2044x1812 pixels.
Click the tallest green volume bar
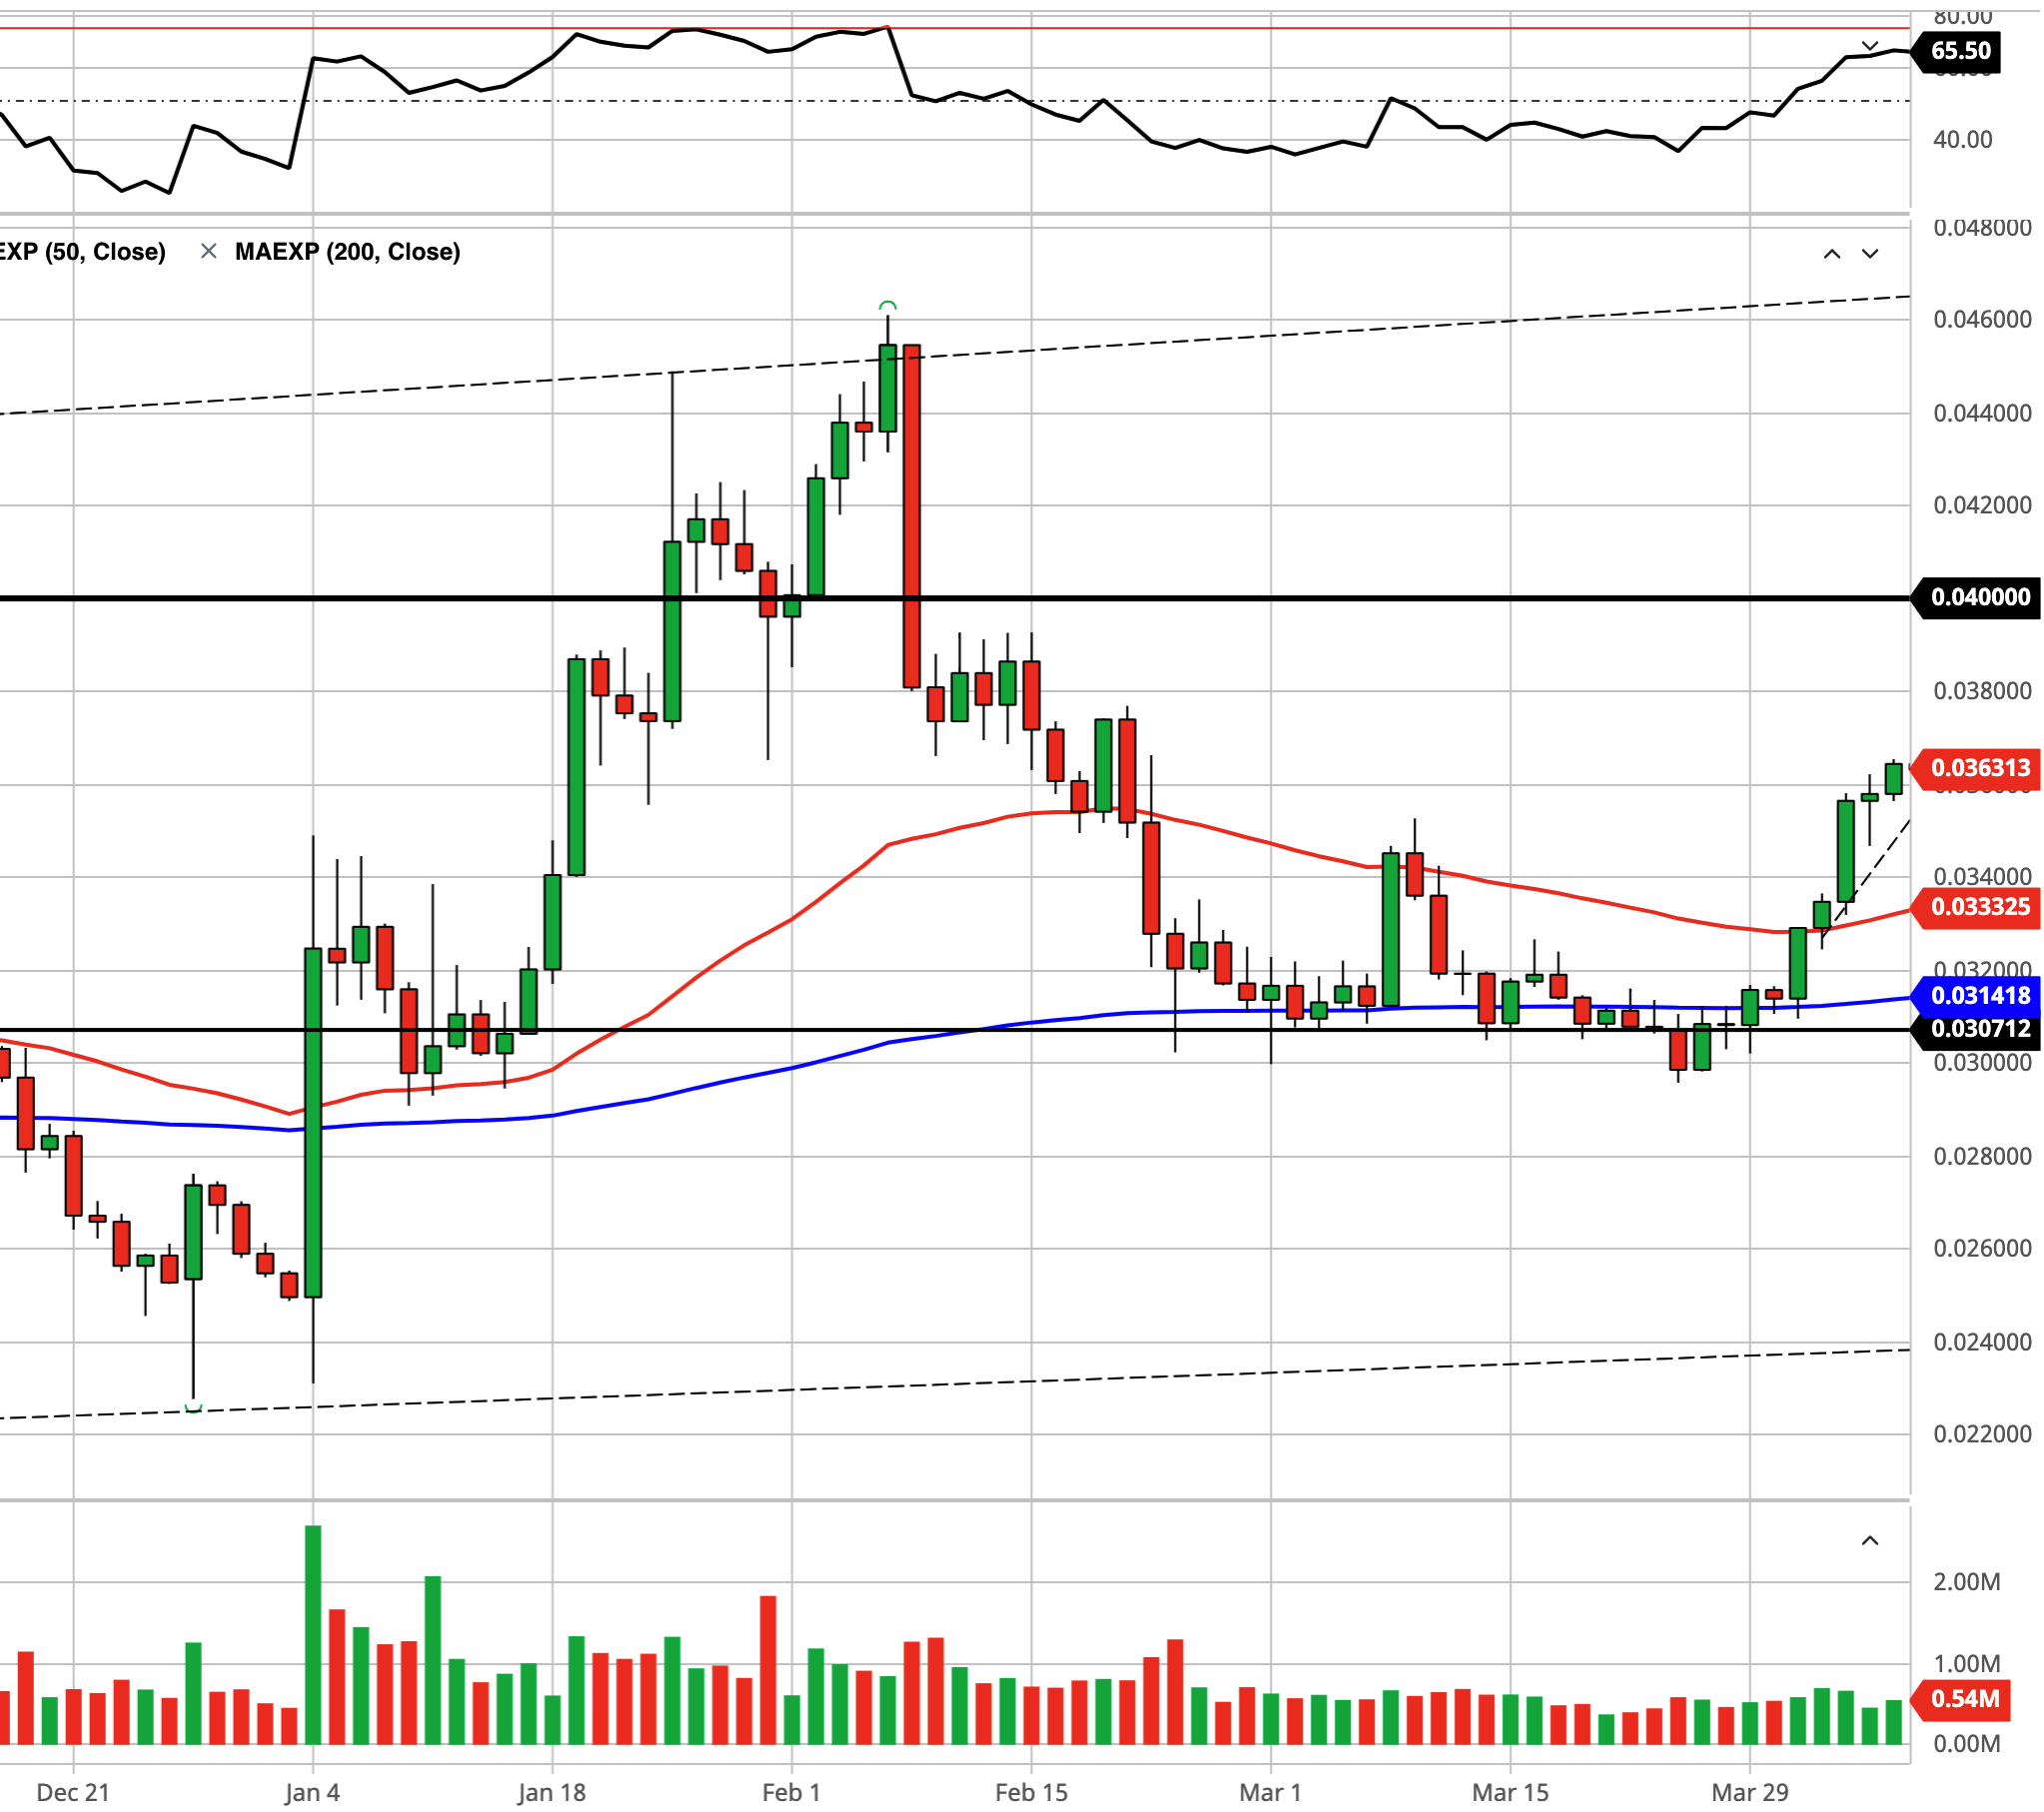click(313, 1634)
